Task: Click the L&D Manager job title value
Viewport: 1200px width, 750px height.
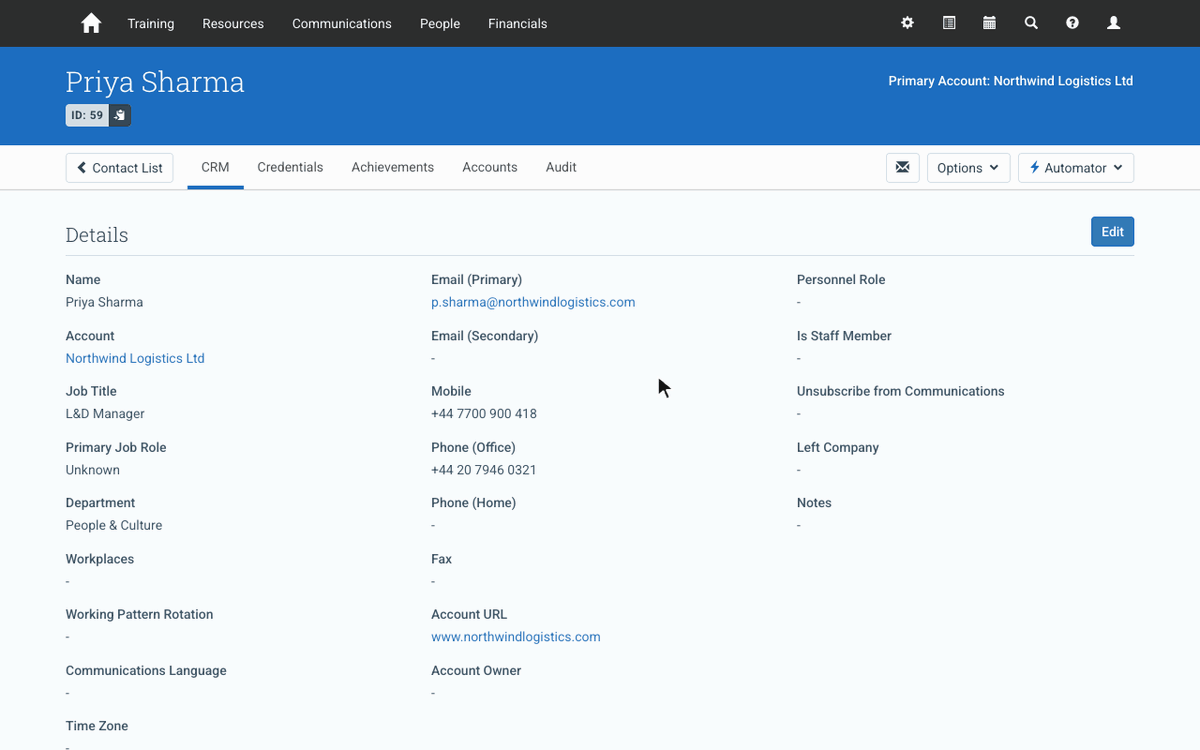Action: 105,414
